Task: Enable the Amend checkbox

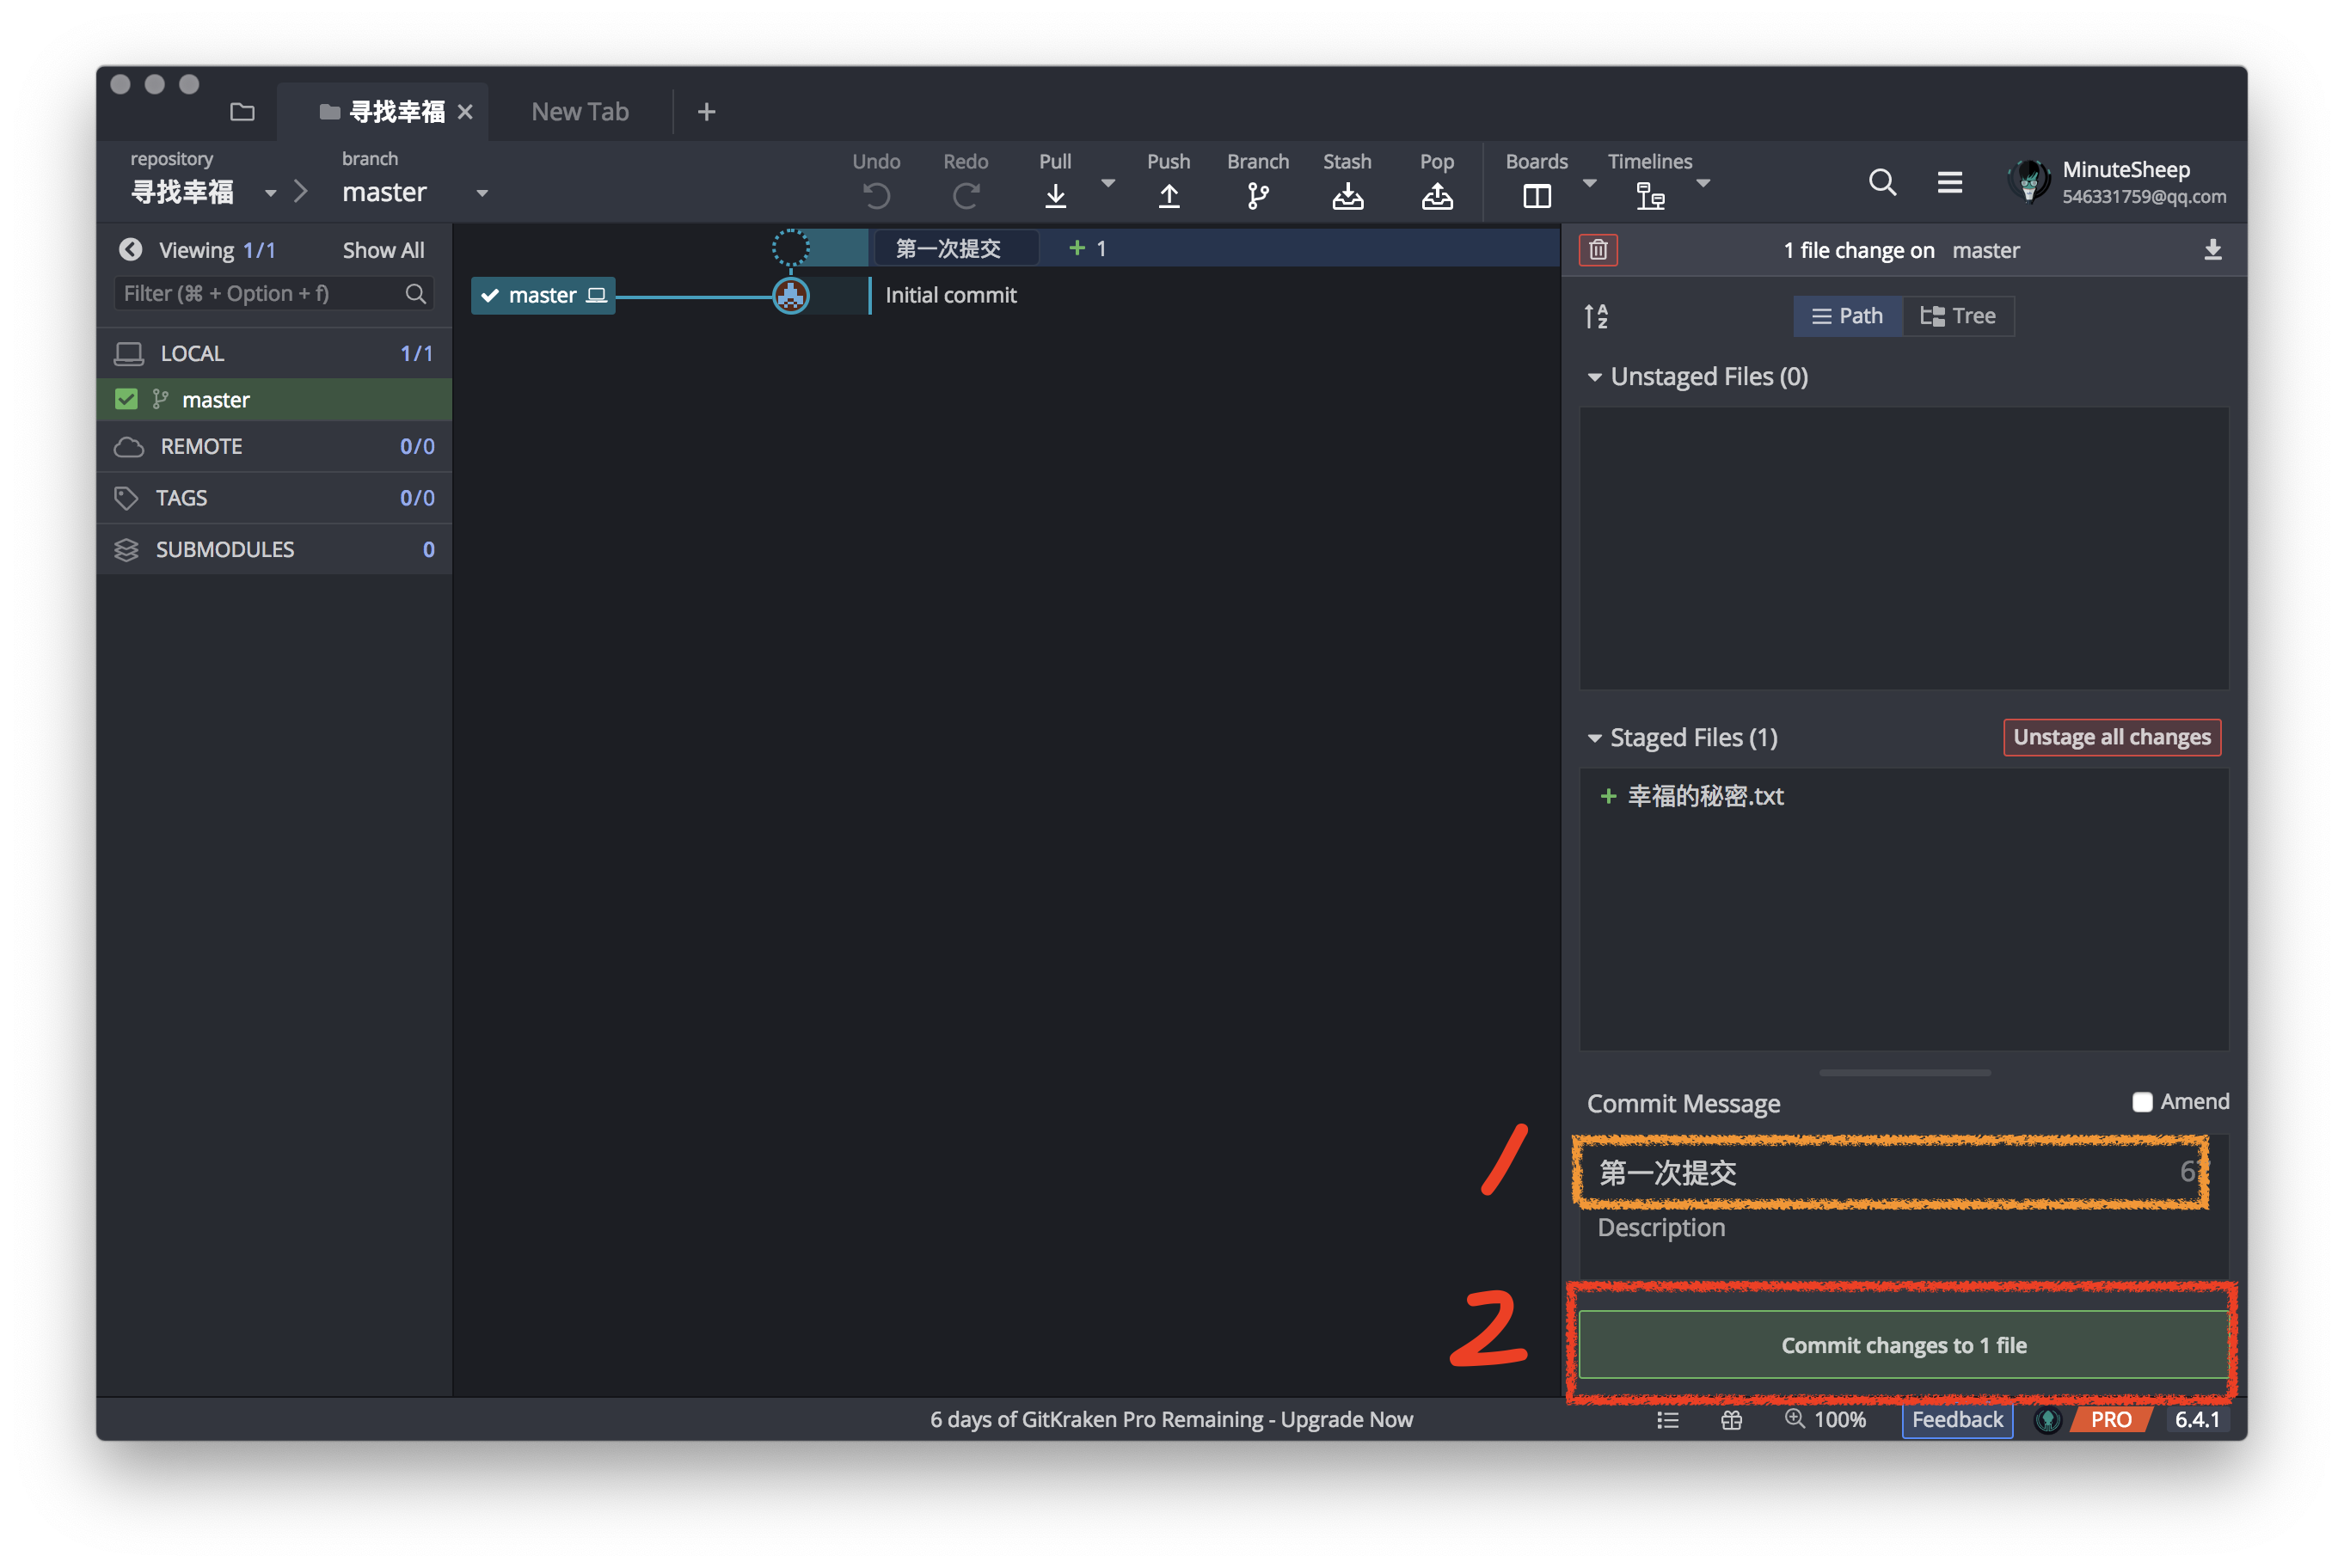Action: click(x=2142, y=1102)
